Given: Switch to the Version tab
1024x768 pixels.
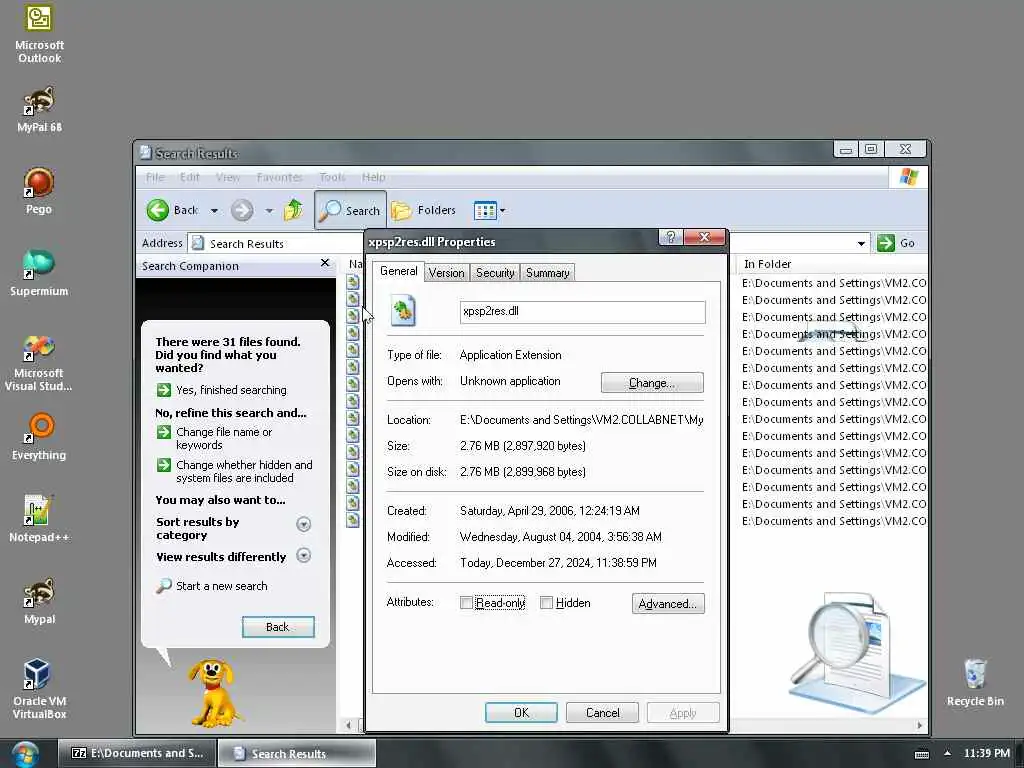Looking at the screenshot, I should pyautogui.click(x=447, y=273).
